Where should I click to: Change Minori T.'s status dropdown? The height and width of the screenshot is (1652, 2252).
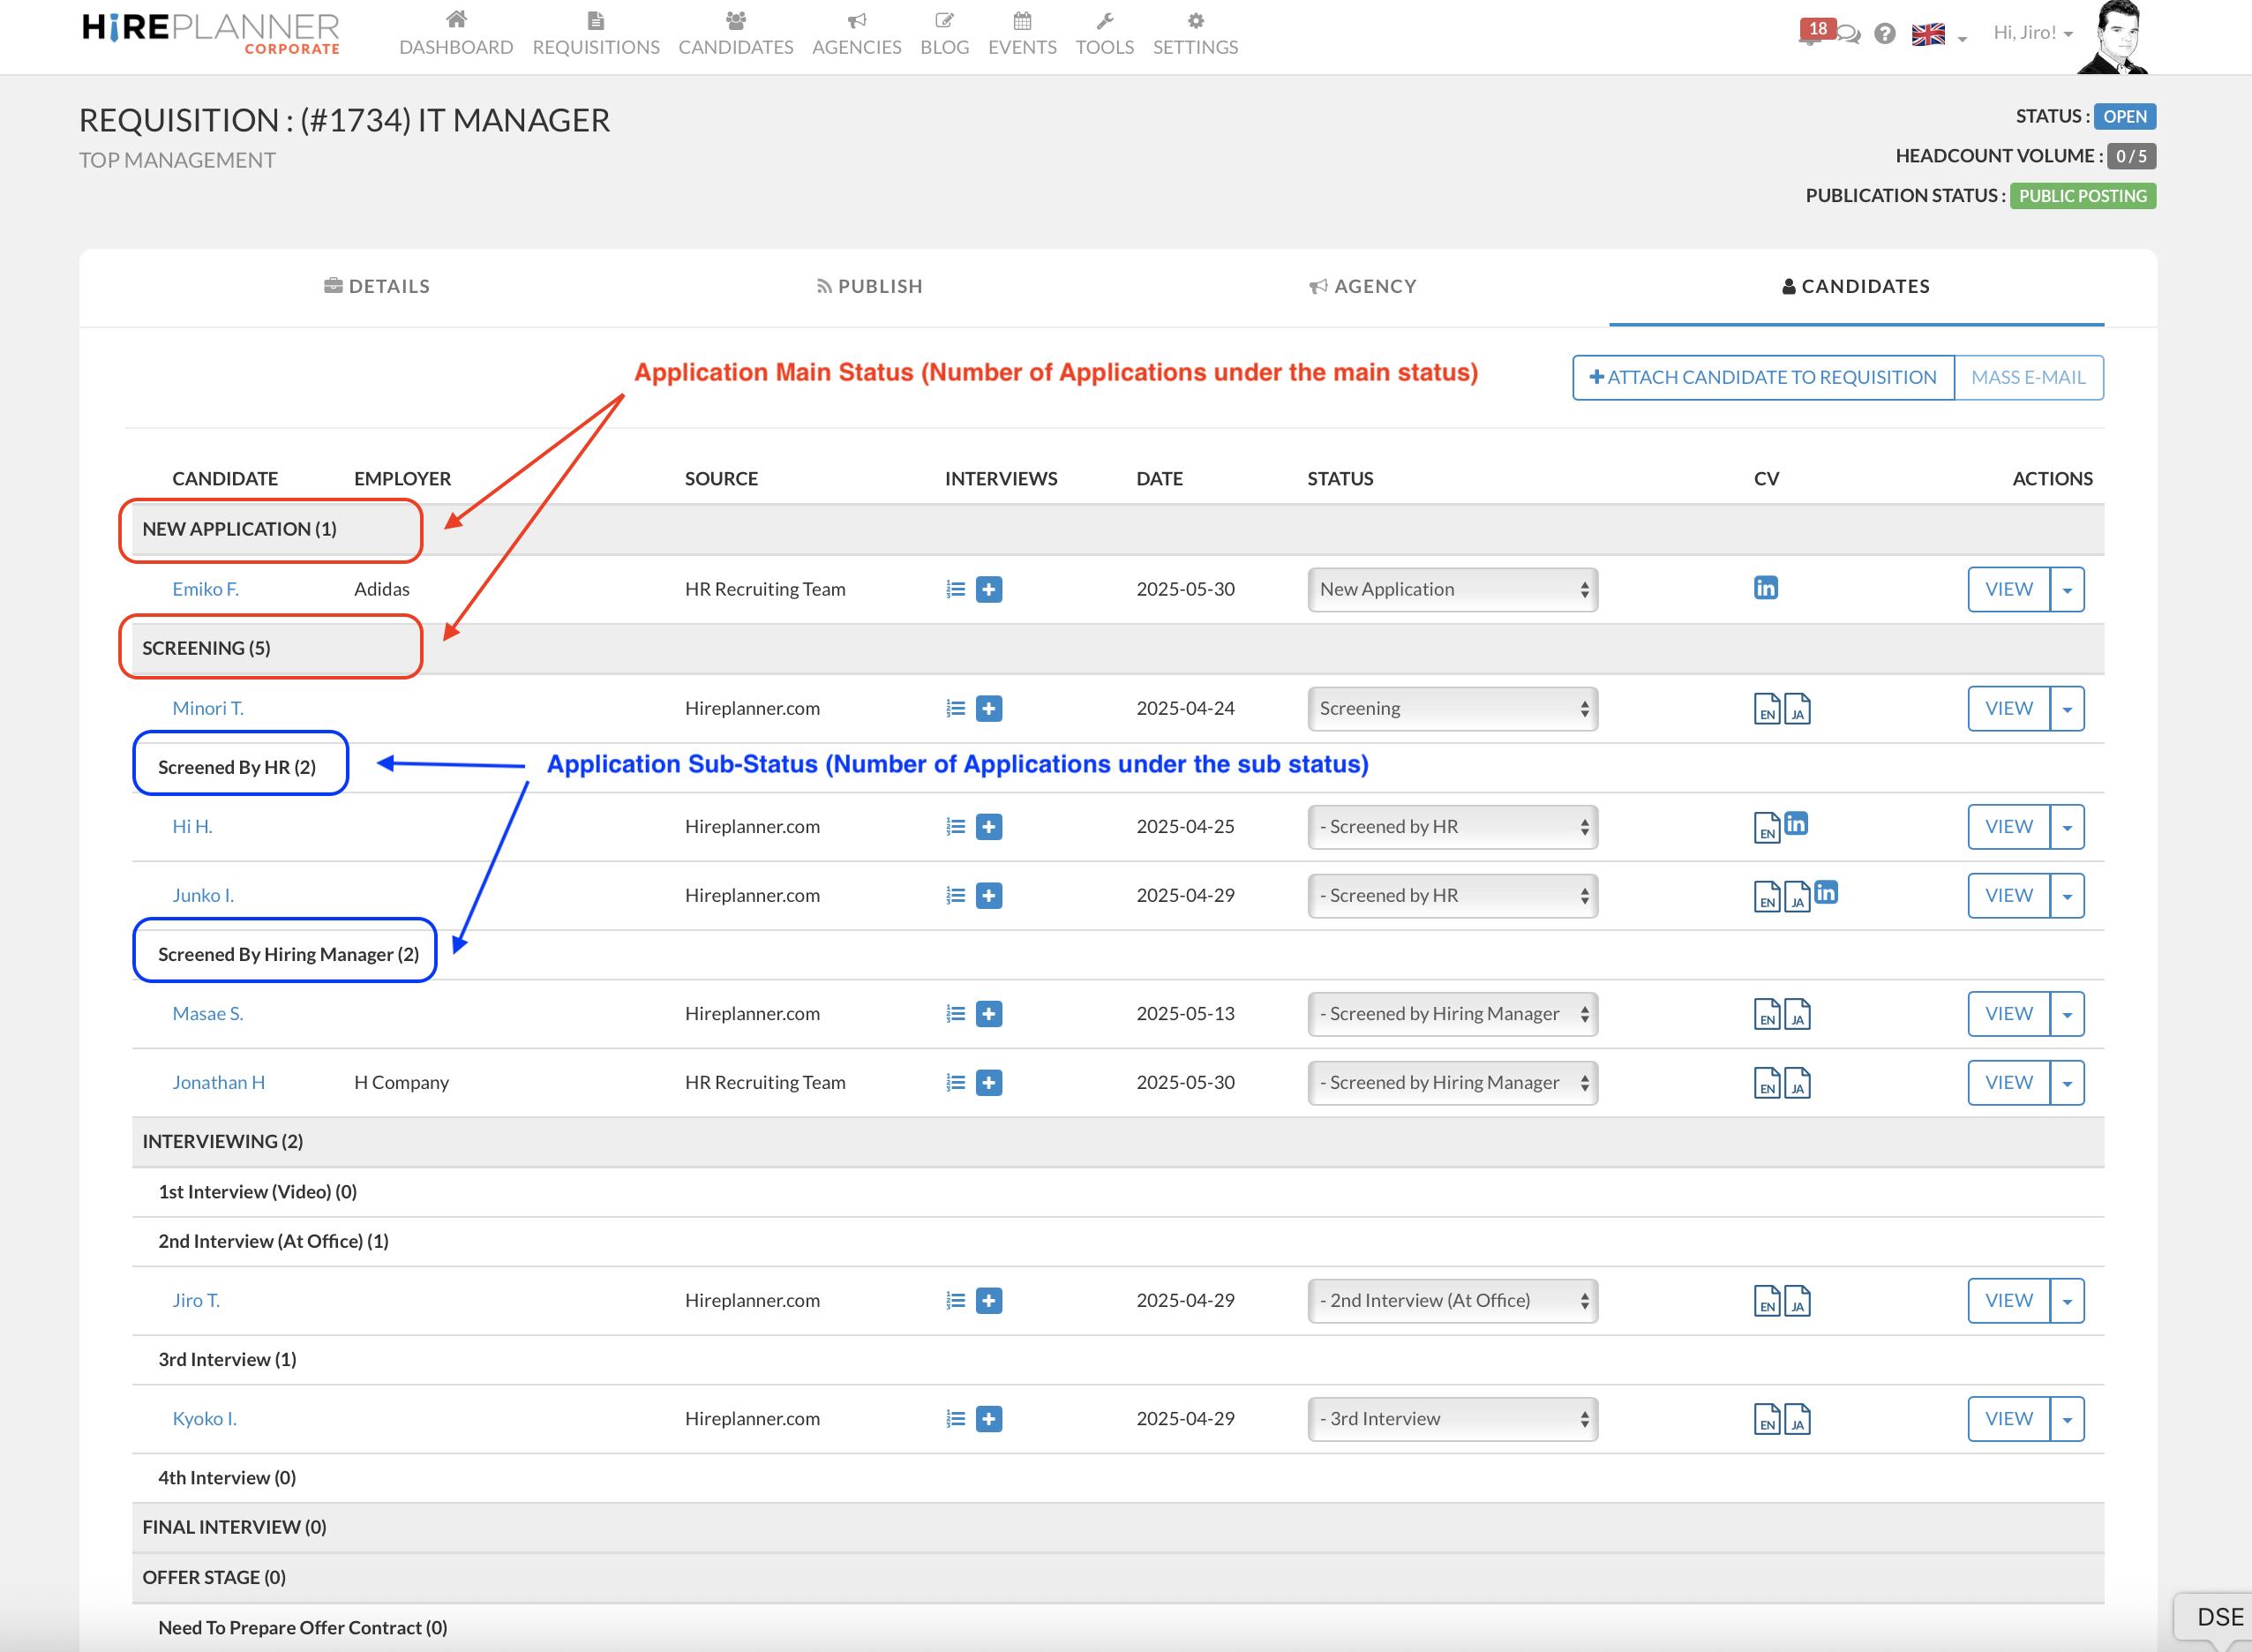[x=1451, y=708]
